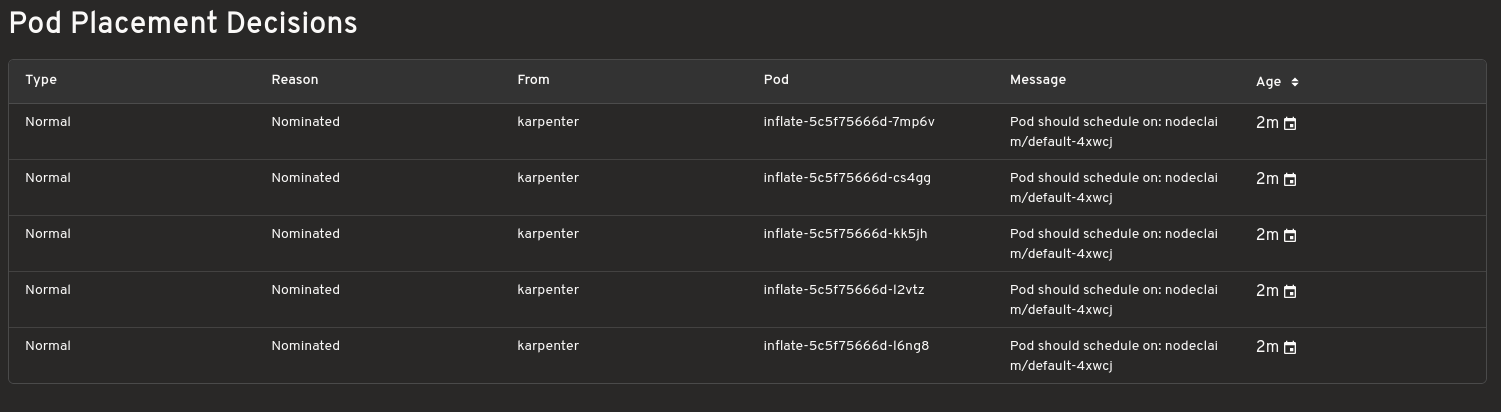Screen dimensions: 1501x412
Task: Click the From column header
Action: 533,80
